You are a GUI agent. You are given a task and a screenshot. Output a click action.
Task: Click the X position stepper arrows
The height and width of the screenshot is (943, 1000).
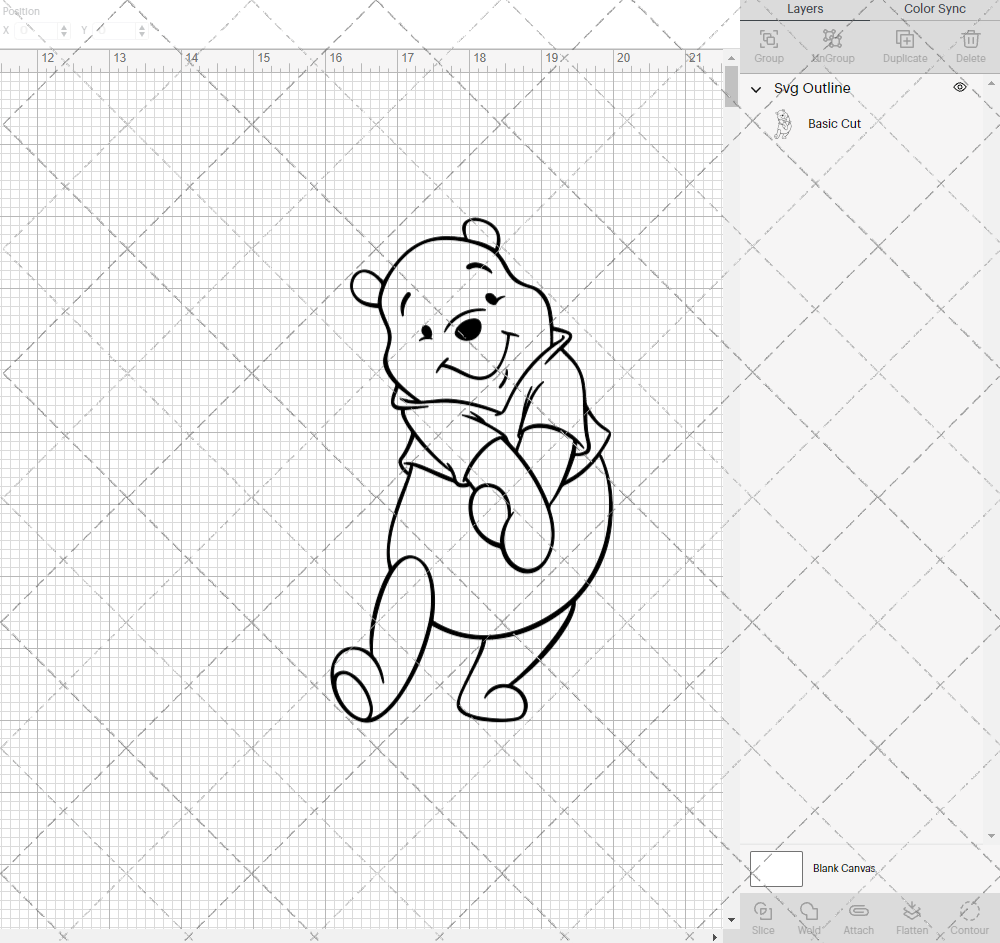point(64,30)
